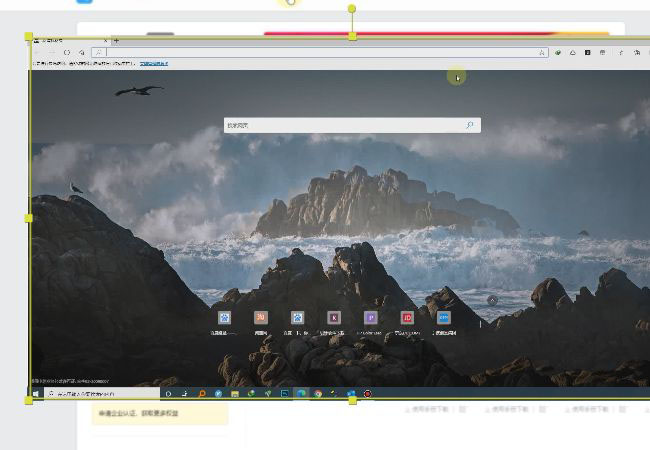The image size is (650, 450).
Task: Launch Google Chrome from the taskbar
Action: coord(318,394)
